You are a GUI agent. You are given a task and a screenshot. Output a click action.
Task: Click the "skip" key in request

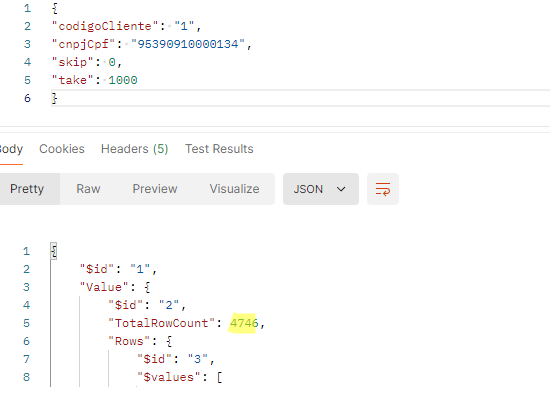point(73,62)
